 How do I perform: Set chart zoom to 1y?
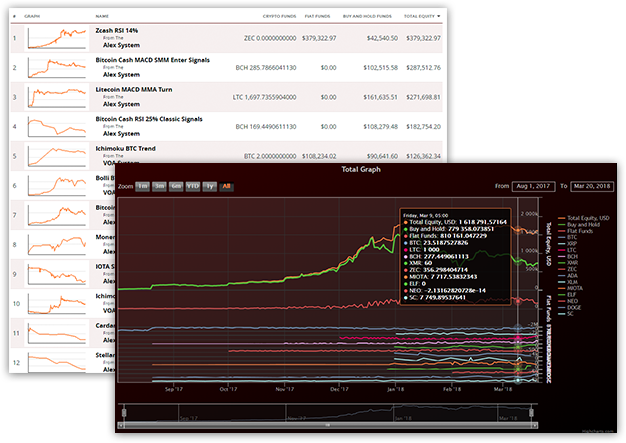pyautogui.click(x=210, y=186)
